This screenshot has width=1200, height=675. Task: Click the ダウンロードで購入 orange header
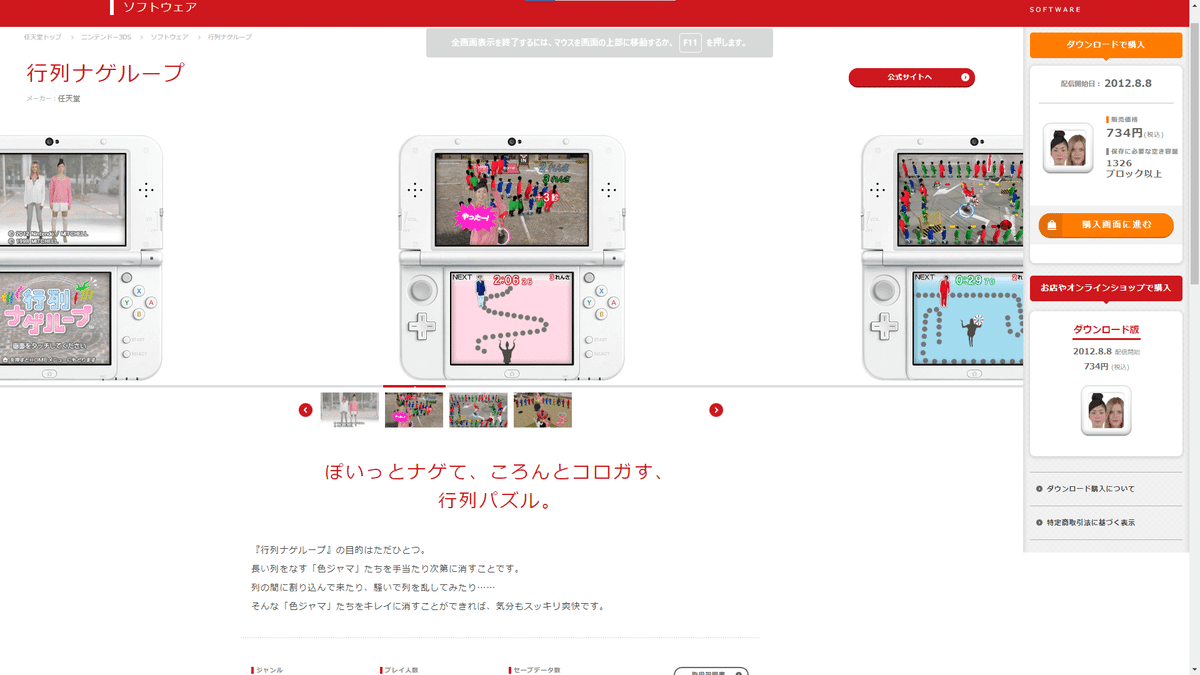pyautogui.click(x=1106, y=45)
